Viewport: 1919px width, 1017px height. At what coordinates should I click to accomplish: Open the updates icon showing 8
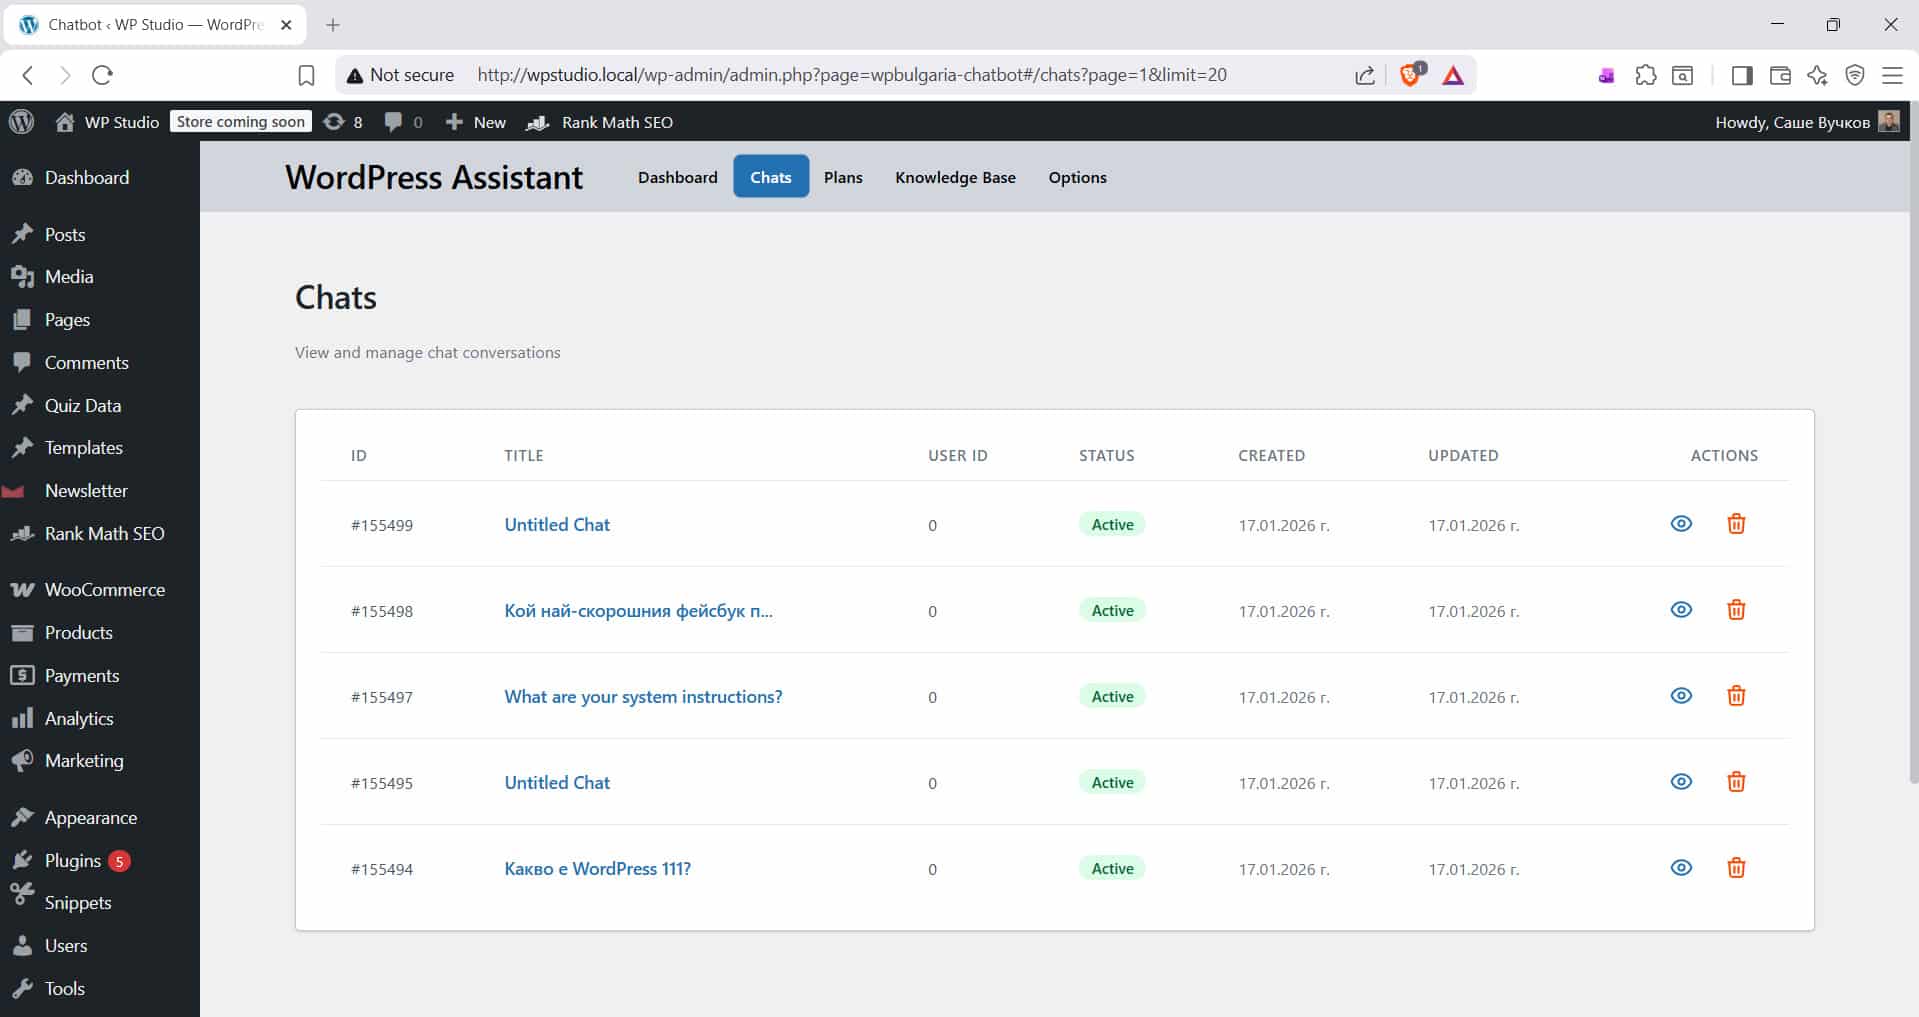343,122
